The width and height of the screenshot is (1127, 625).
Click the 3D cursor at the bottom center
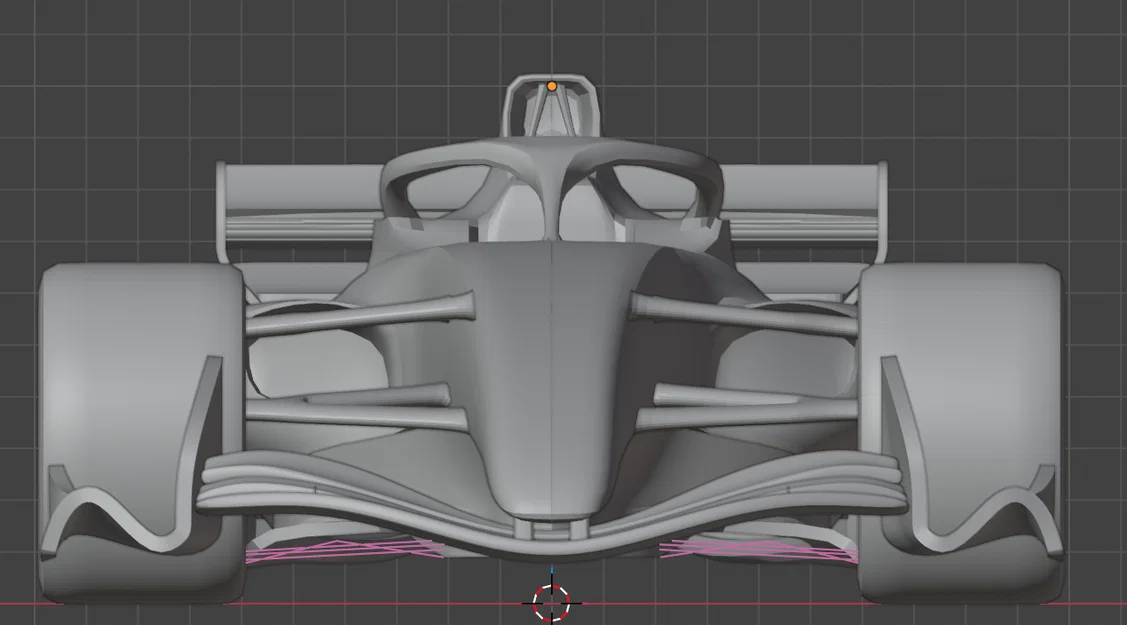coord(551,601)
